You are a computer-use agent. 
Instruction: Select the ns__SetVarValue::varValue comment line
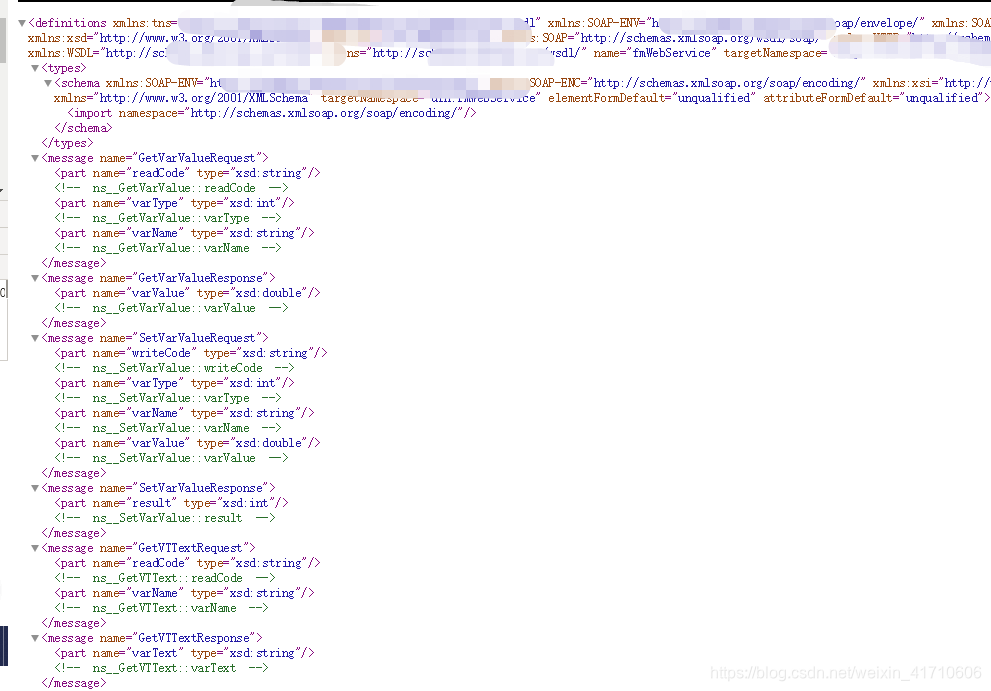(x=171, y=458)
